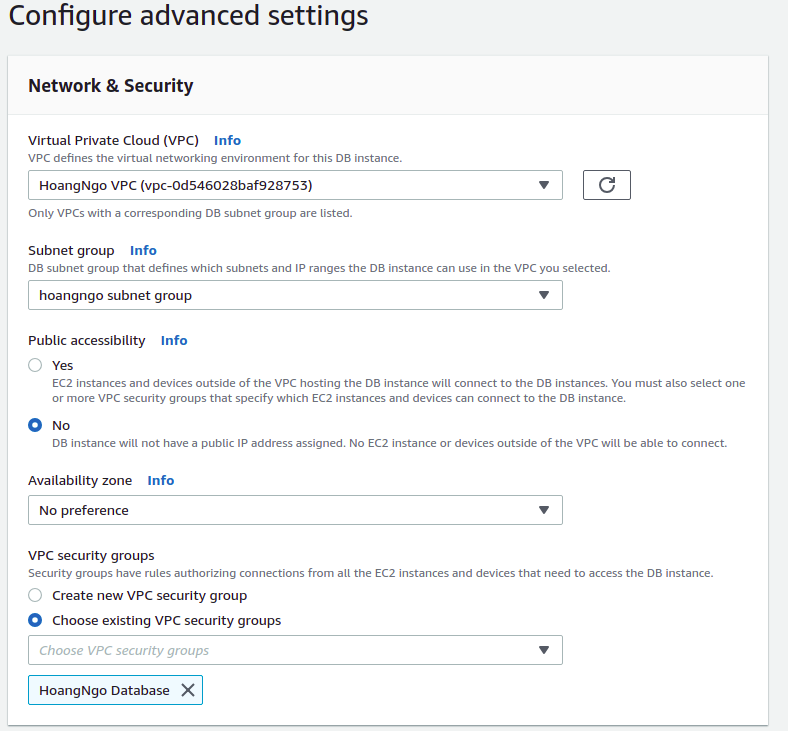
Task: Click the HoangNgo Database tag label
Action: (x=104, y=690)
